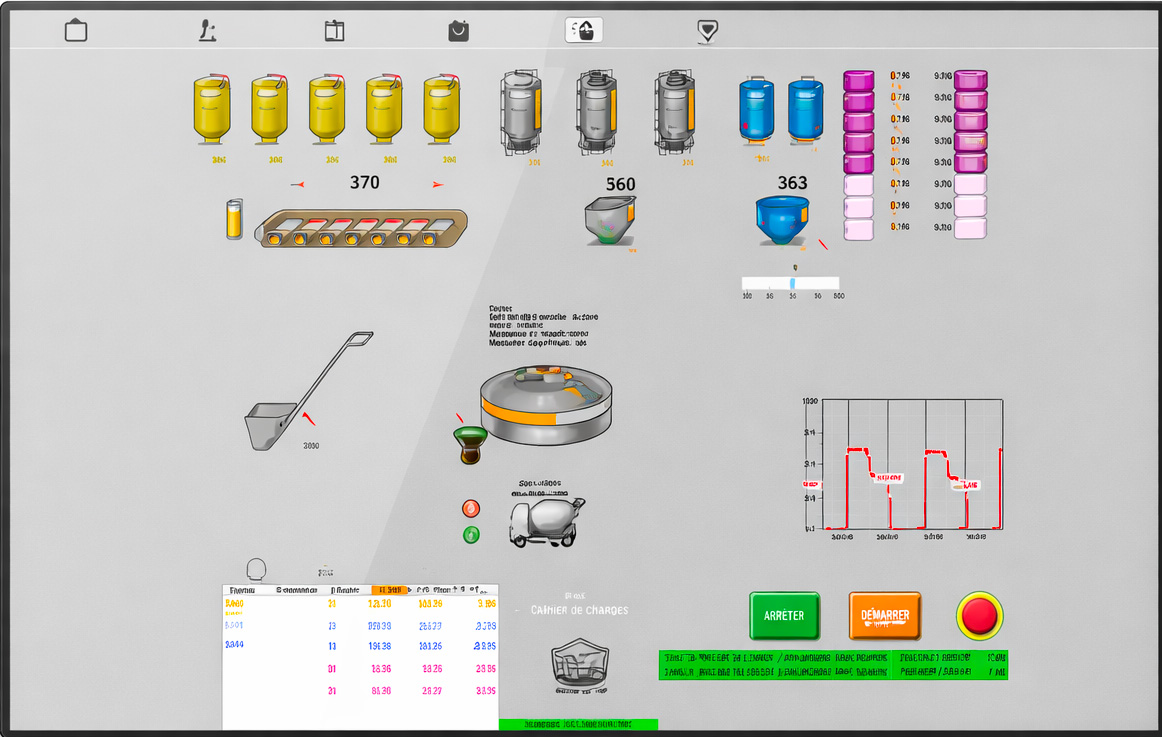
Task: Open the selected tab with highlighted icon
Action: 583,31
